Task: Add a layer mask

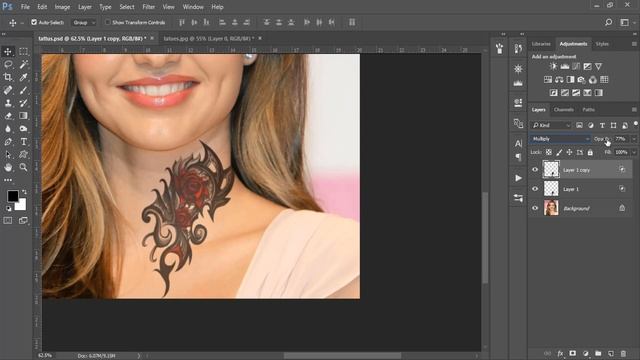Action: tap(573, 353)
